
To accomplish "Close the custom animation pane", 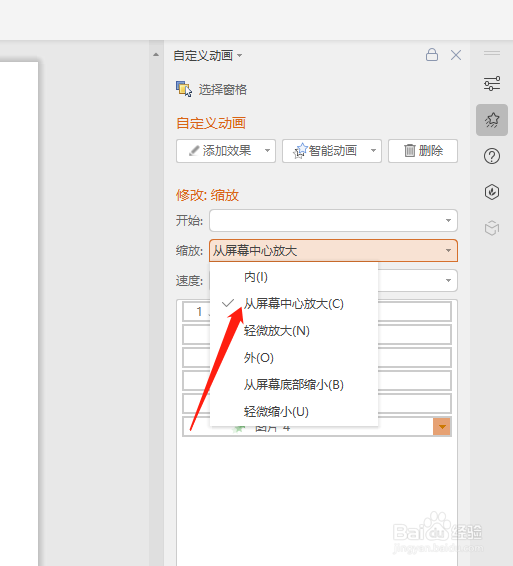I will tap(456, 55).
